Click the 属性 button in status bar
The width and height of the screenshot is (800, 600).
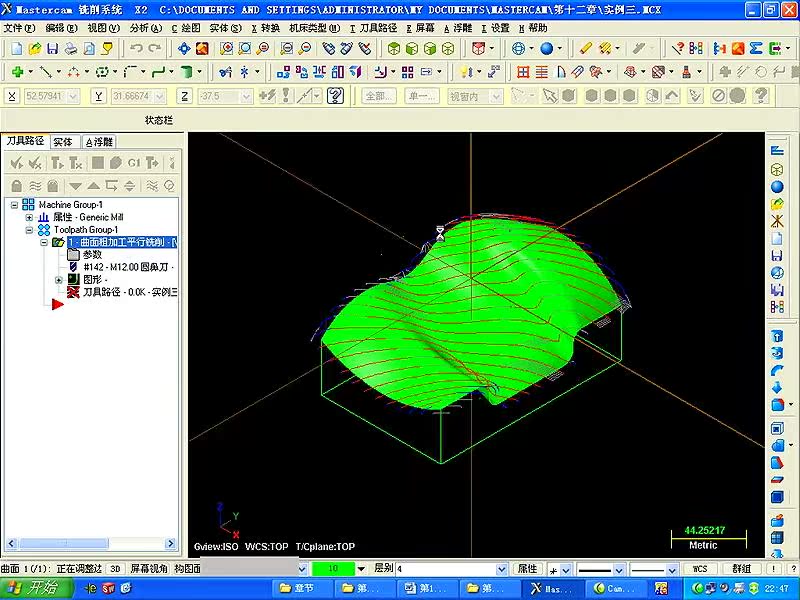(x=528, y=569)
